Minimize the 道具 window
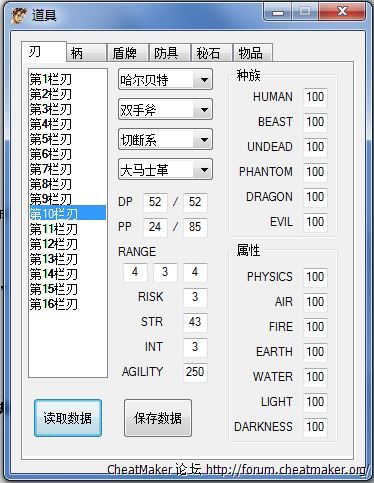This screenshot has width=374, height=483. pyautogui.click(x=277, y=12)
